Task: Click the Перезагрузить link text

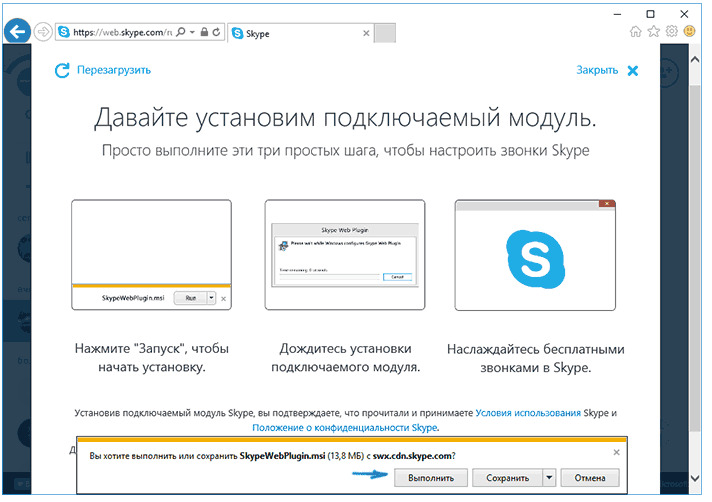Action: pyautogui.click(x=114, y=70)
